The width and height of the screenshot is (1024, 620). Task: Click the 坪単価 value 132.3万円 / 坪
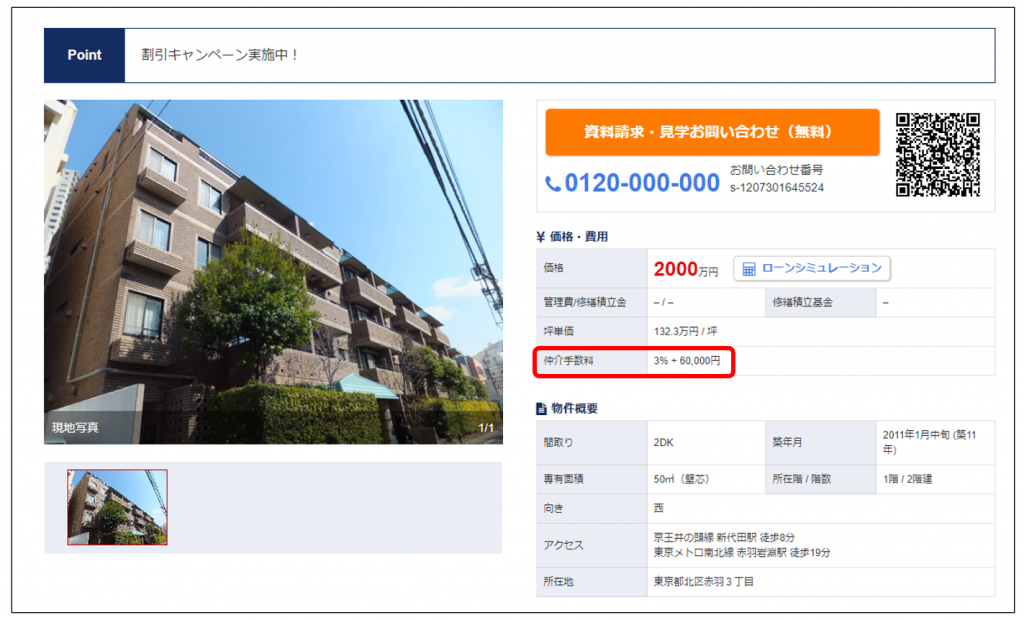[x=685, y=331]
